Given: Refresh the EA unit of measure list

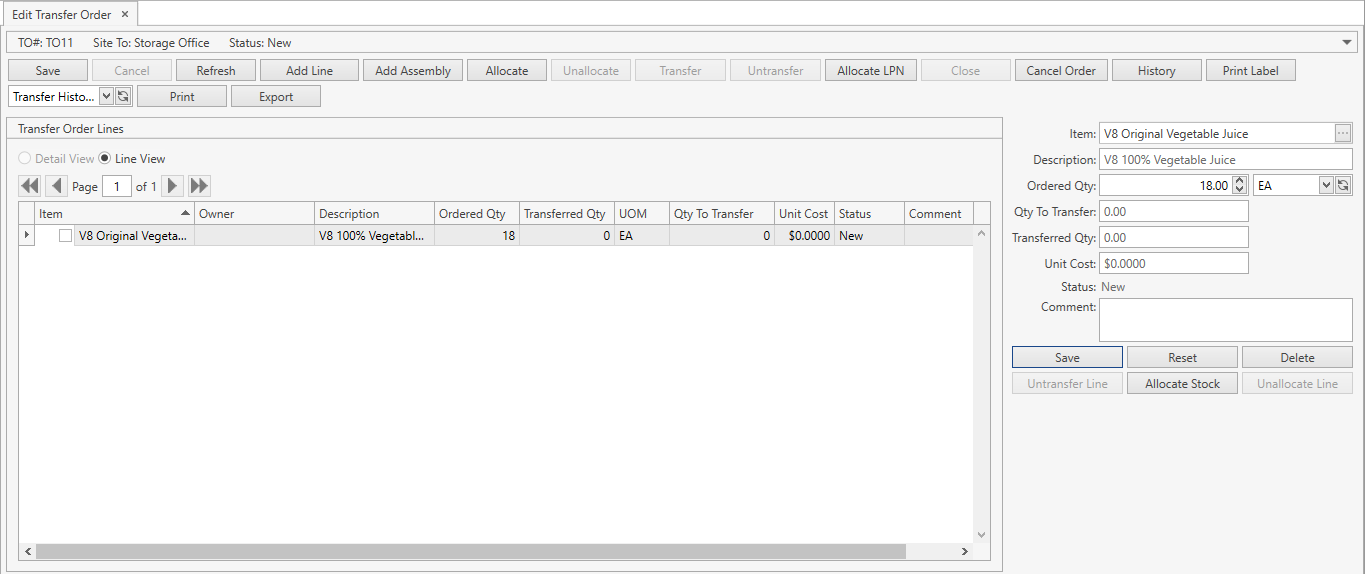Looking at the screenshot, I should pyautogui.click(x=1343, y=185).
